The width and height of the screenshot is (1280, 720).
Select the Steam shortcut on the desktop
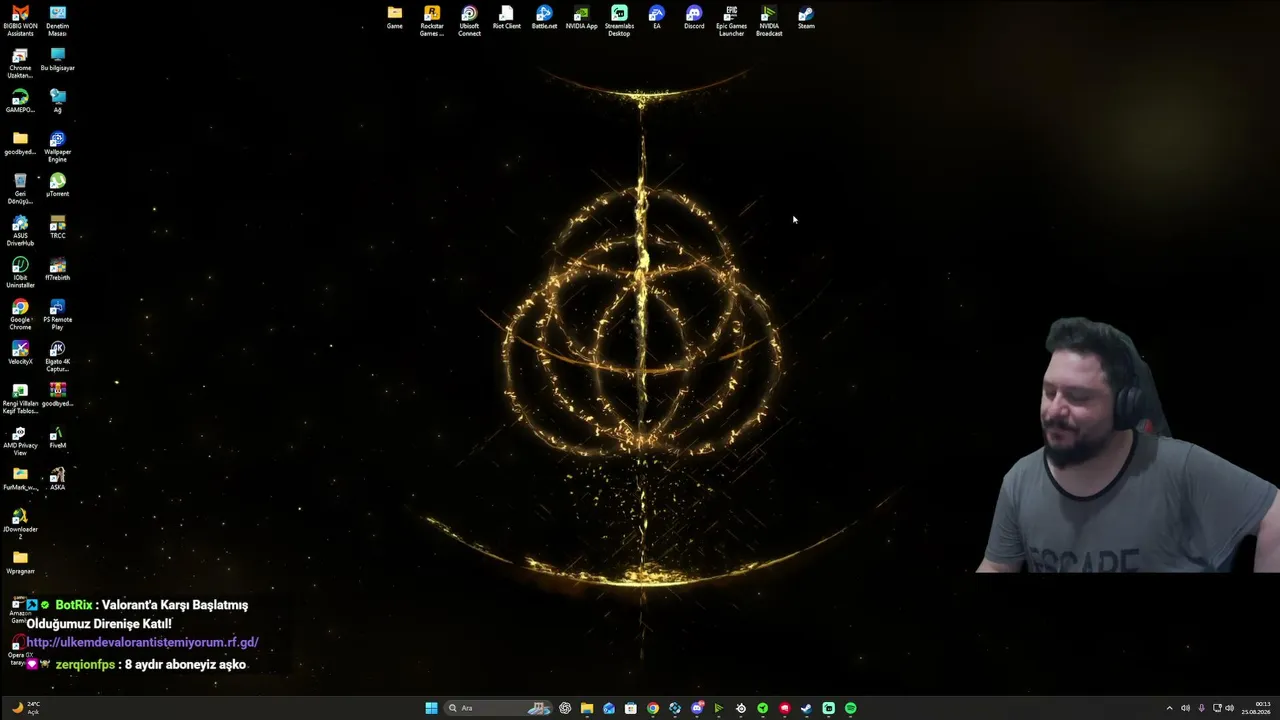806,18
